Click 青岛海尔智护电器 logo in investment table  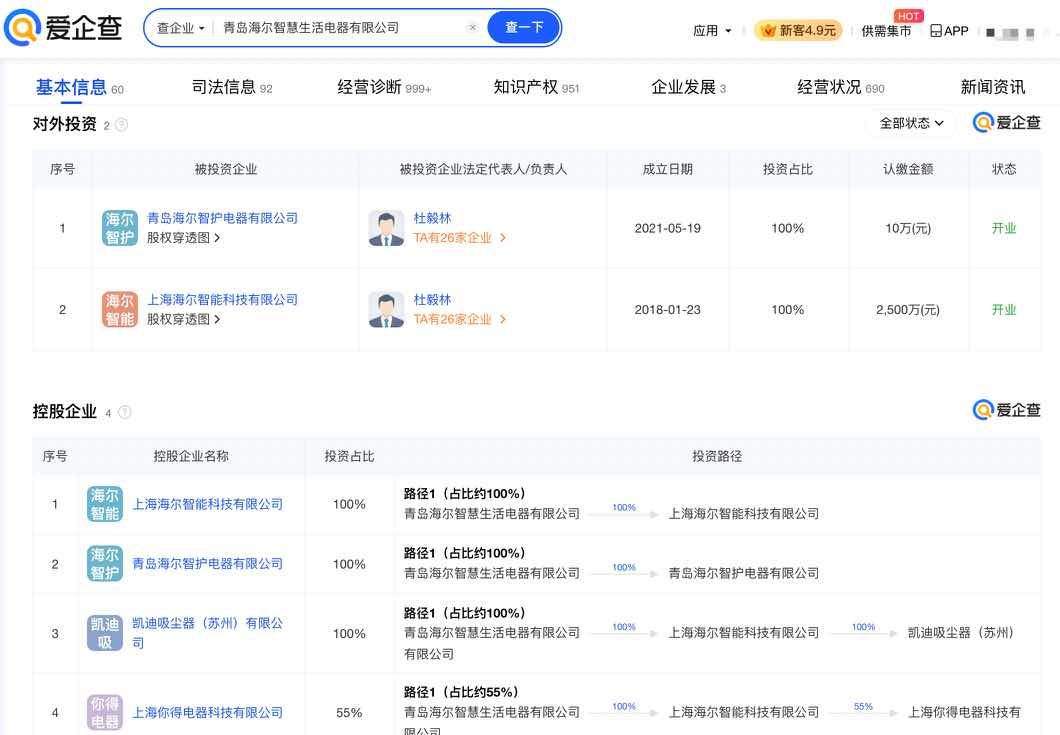120,228
